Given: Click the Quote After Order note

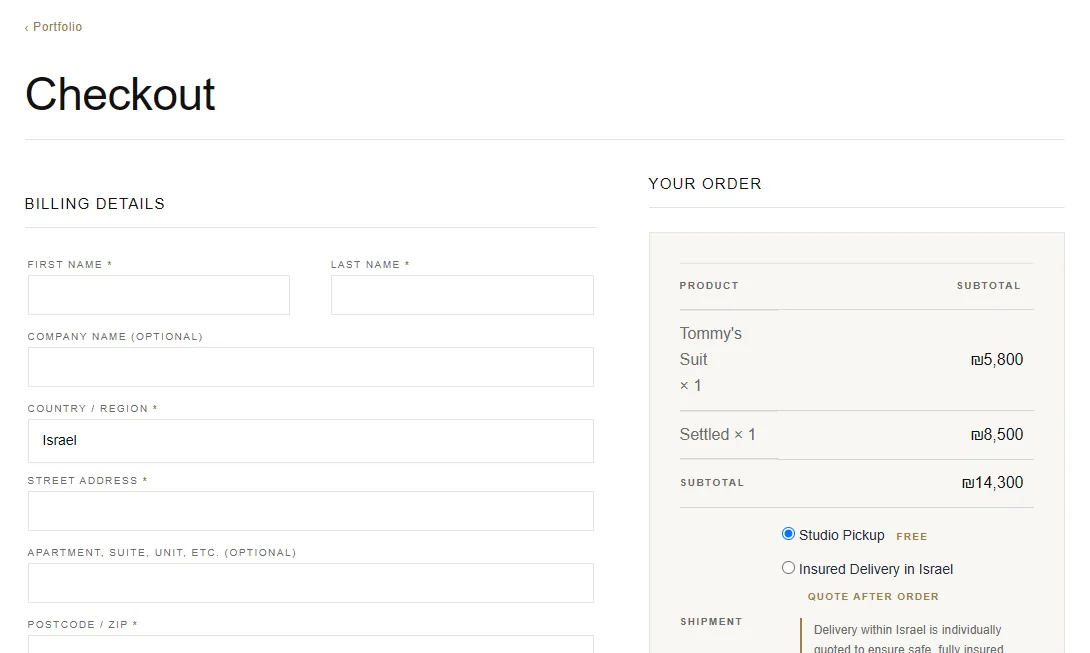Looking at the screenshot, I should point(873,597).
